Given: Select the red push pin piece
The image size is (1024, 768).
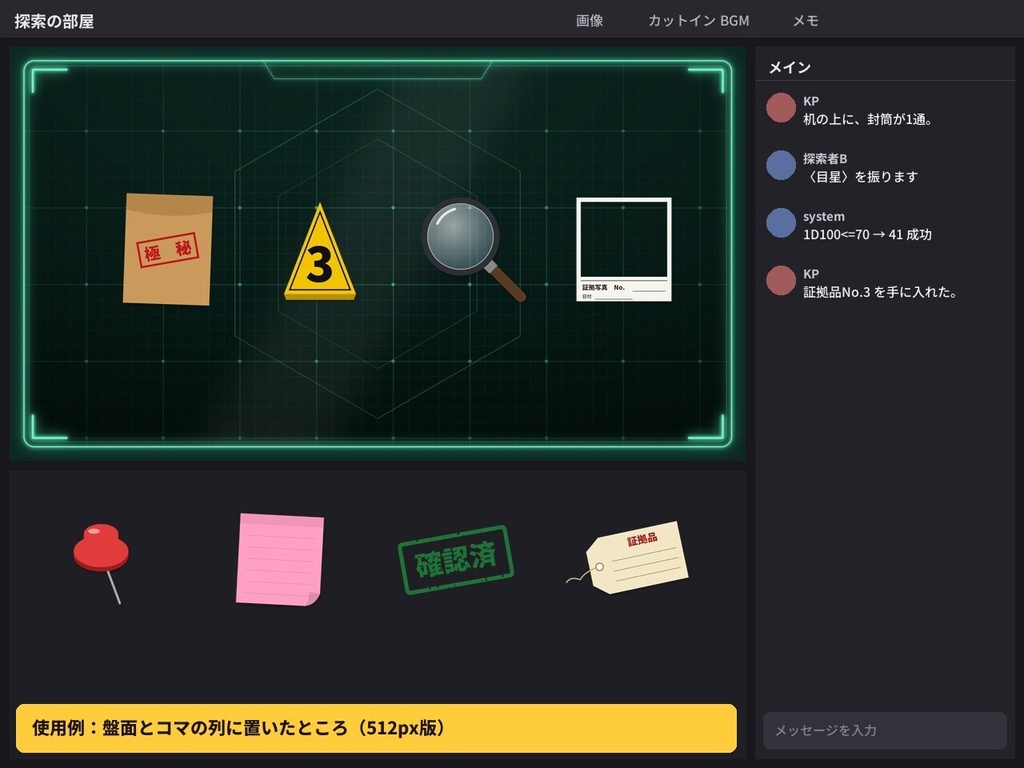Looking at the screenshot, I should coord(101,563).
